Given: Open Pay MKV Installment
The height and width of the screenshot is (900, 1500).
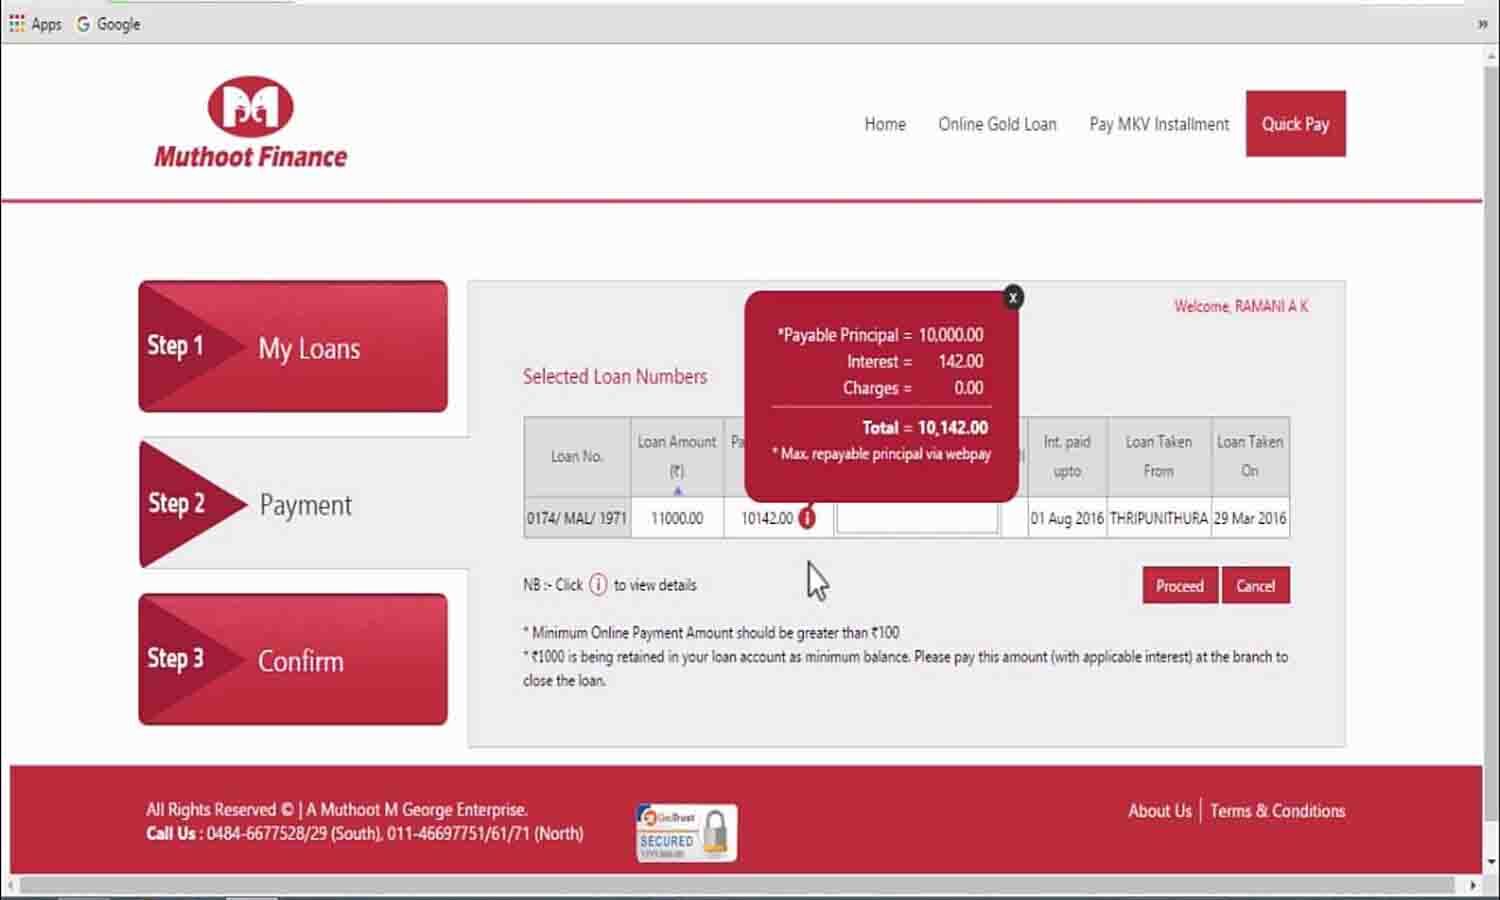Looking at the screenshot, I should (x=1159, y=124).
